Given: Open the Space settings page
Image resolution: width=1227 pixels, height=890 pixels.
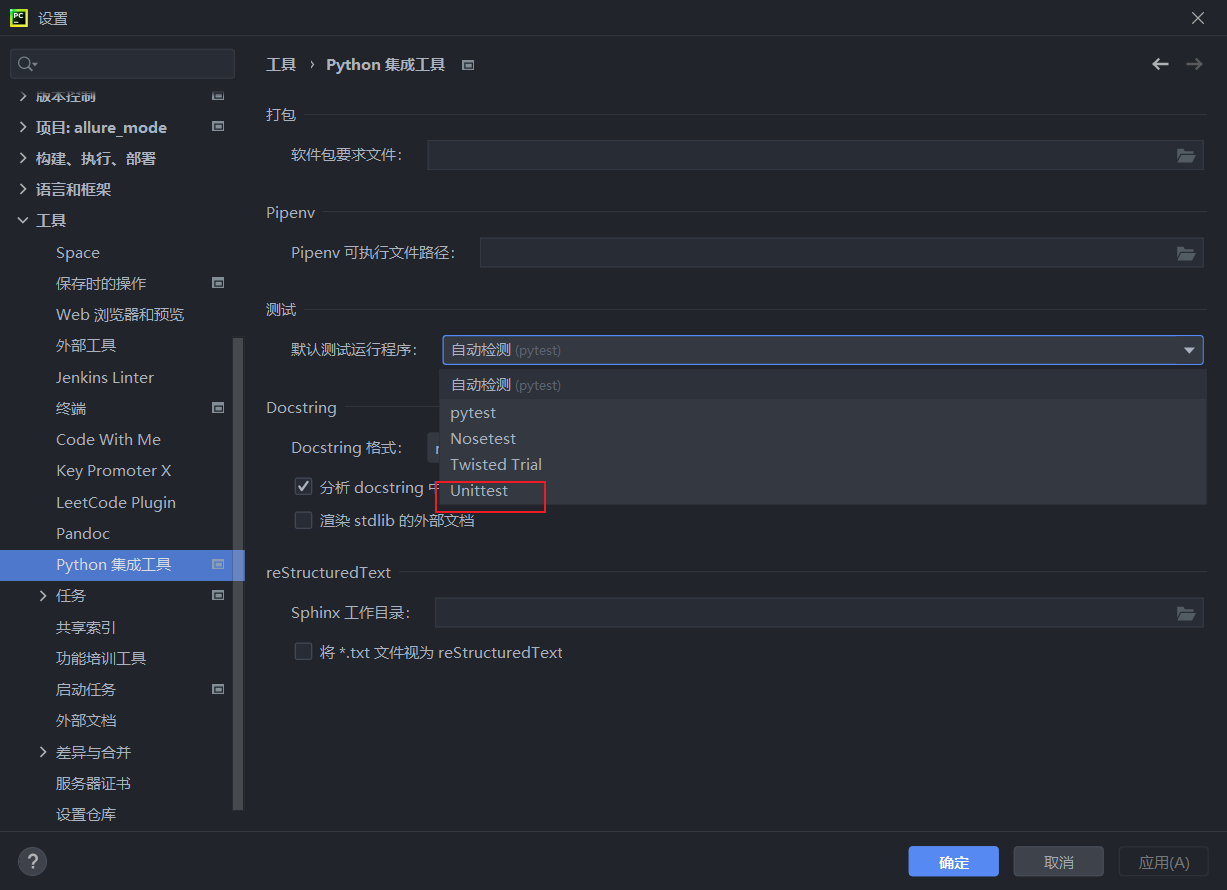Looking at the screenshot, I should (78, 252).
